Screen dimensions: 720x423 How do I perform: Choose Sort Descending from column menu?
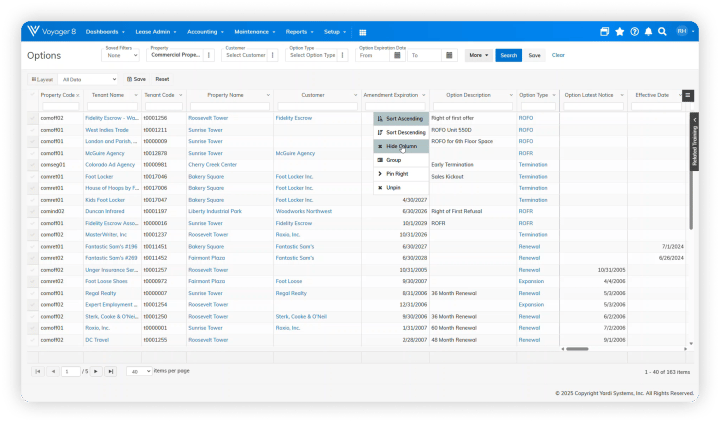(400, 132)
